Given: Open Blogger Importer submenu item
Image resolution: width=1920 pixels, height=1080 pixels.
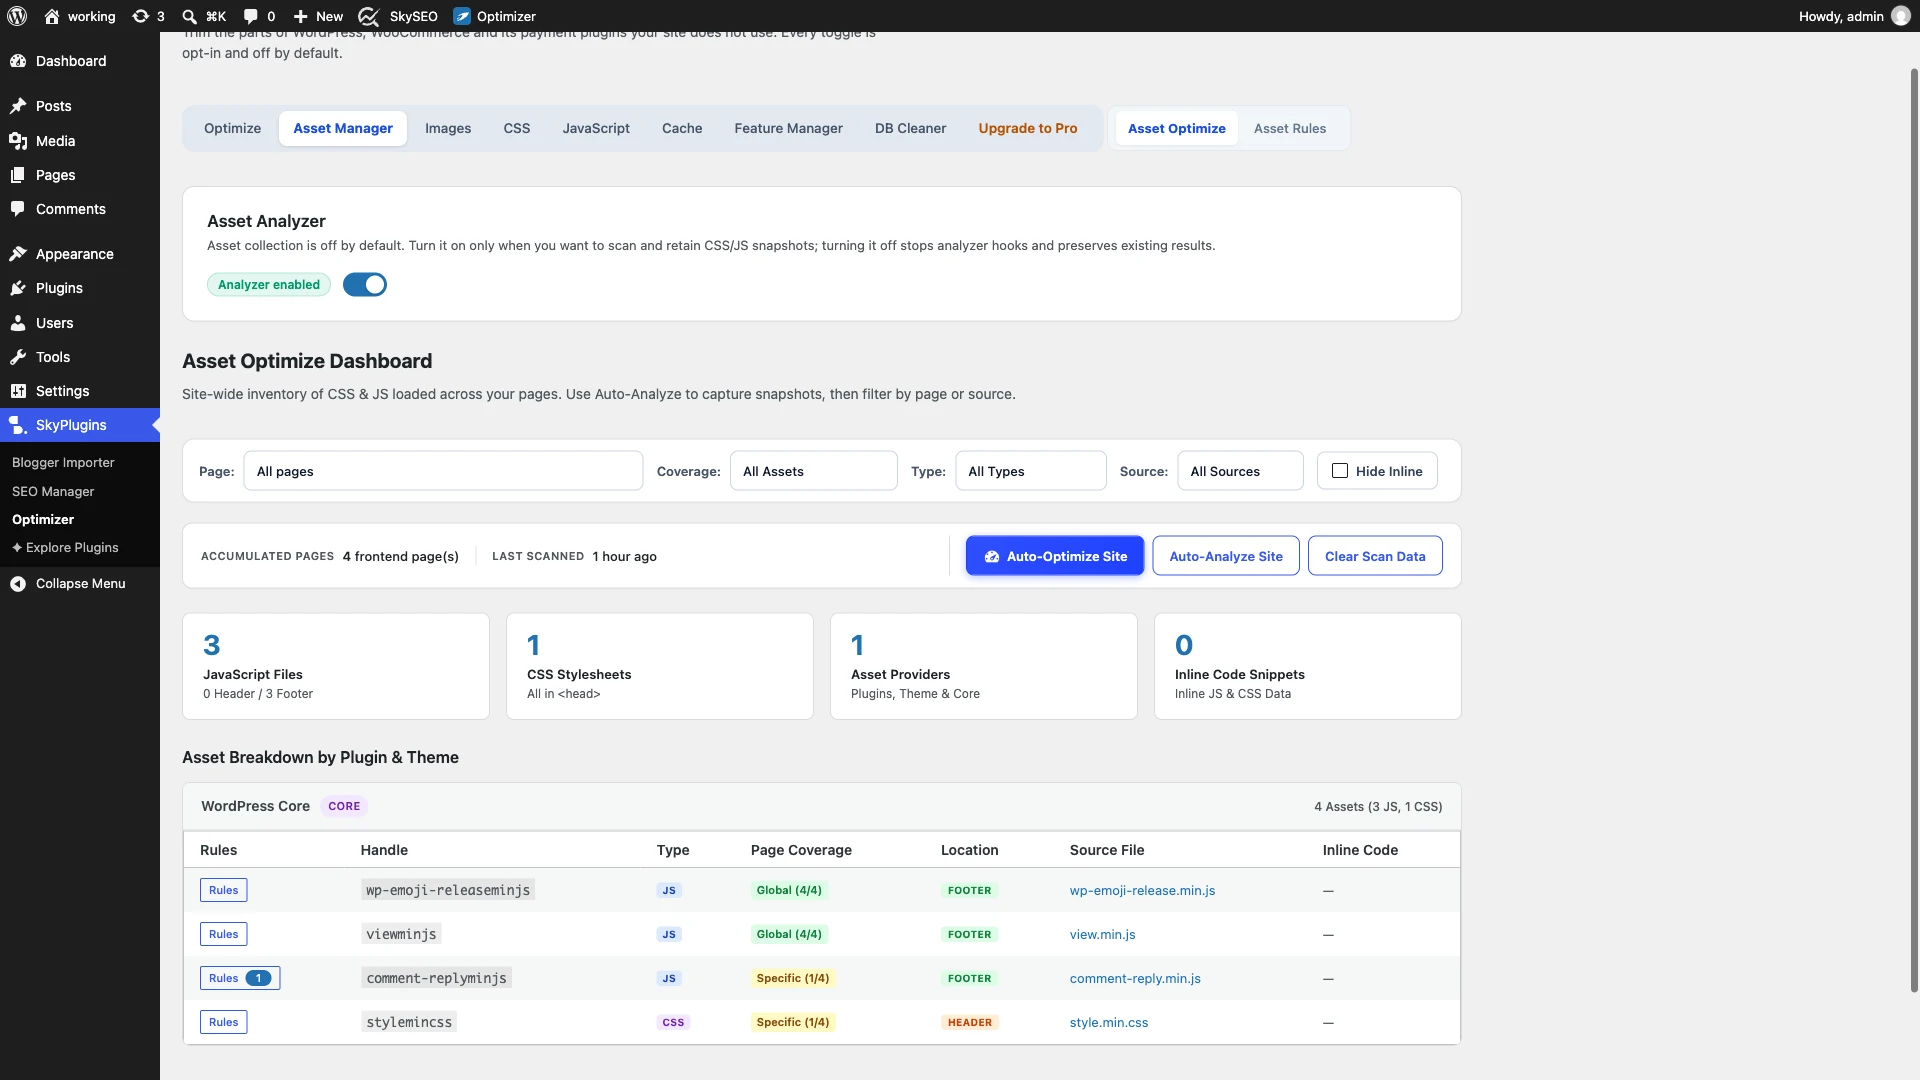Looking at the screenshot, I should [63, 462].
